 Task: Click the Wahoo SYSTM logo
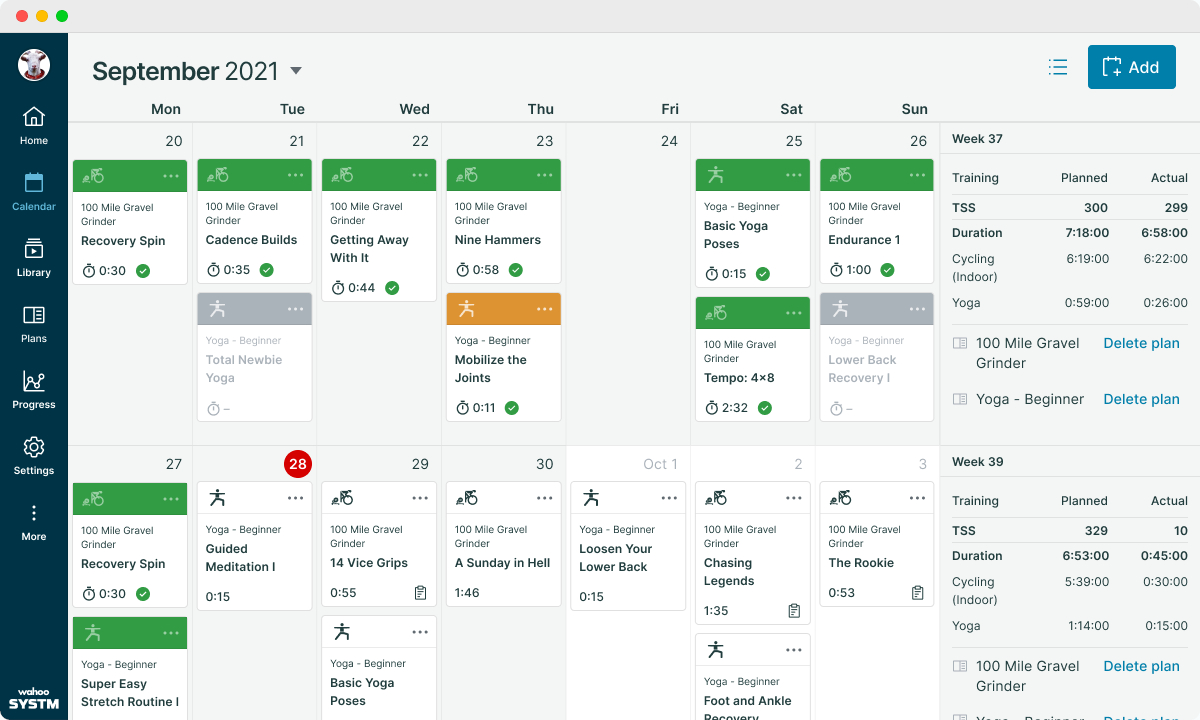tap(34, 696)
